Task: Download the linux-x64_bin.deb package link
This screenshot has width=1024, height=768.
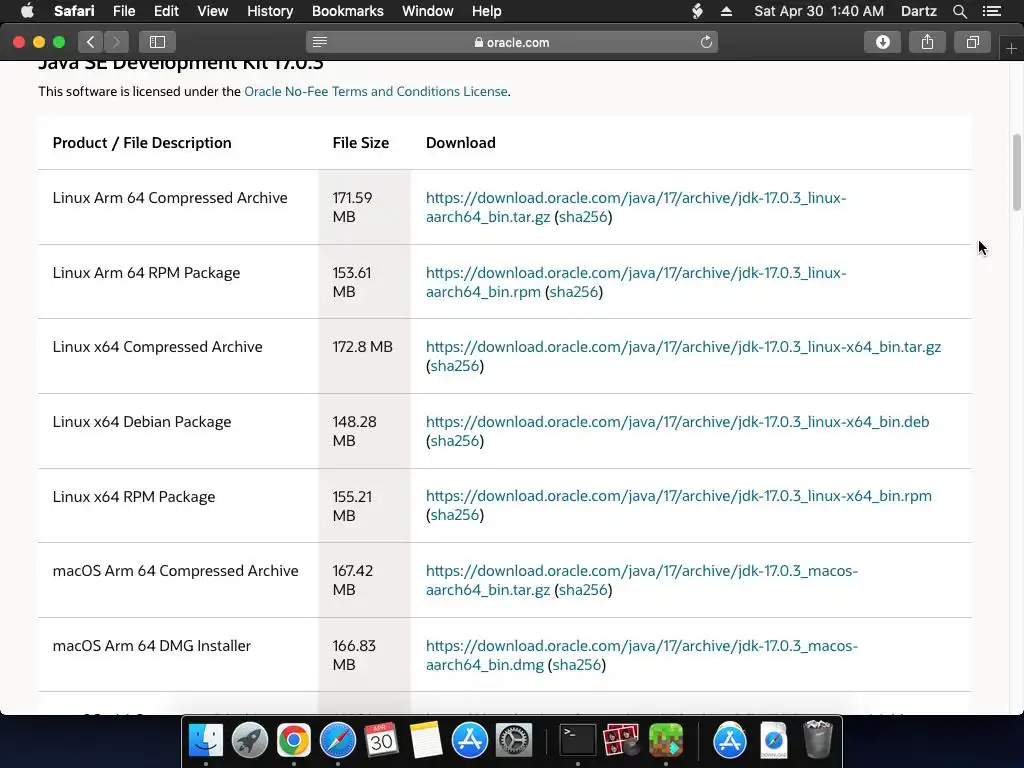Action: 677,422
